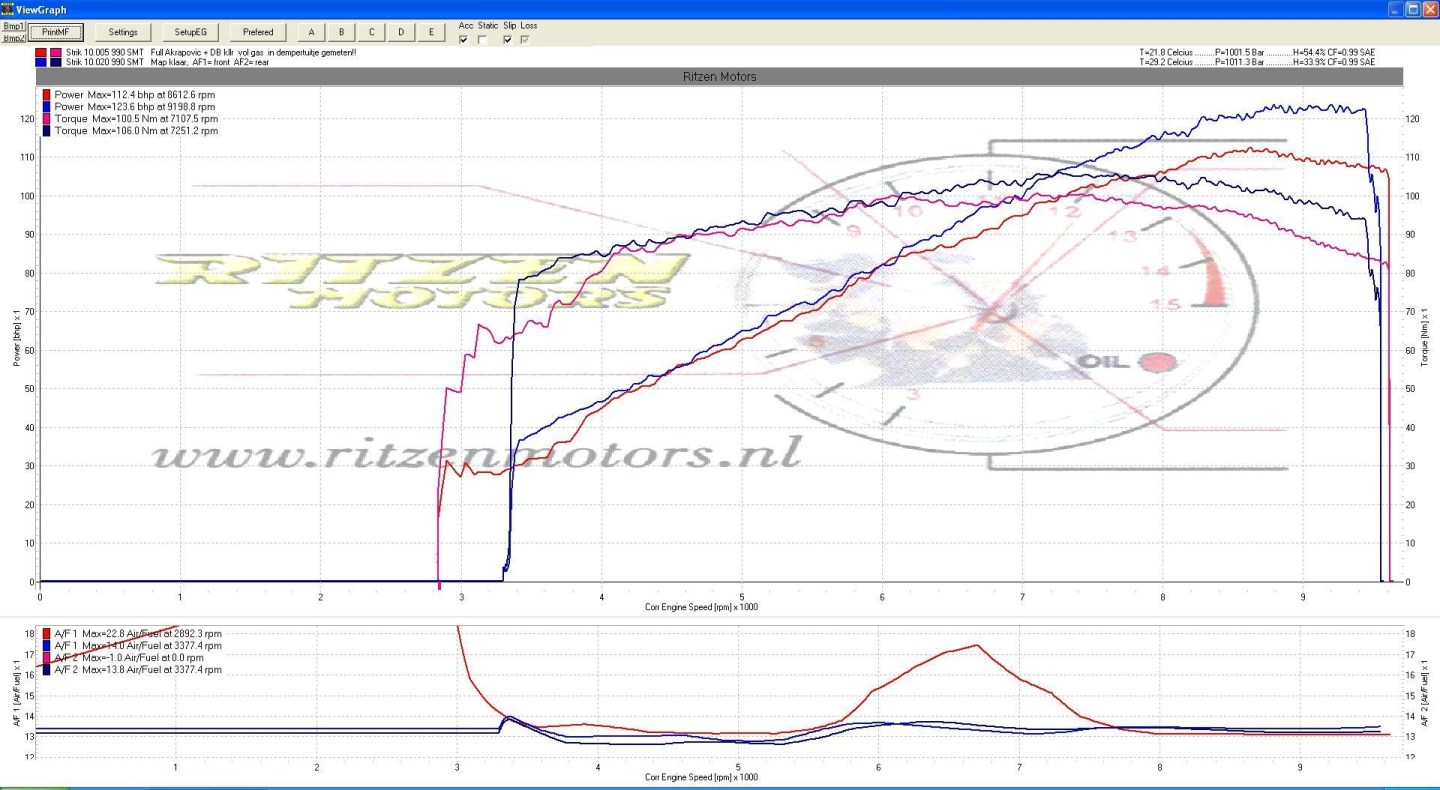Click the ViewGraph app icon in title bar
Image resolution: width=1440 pixels, height=790 pixels.
click(8, 9)
